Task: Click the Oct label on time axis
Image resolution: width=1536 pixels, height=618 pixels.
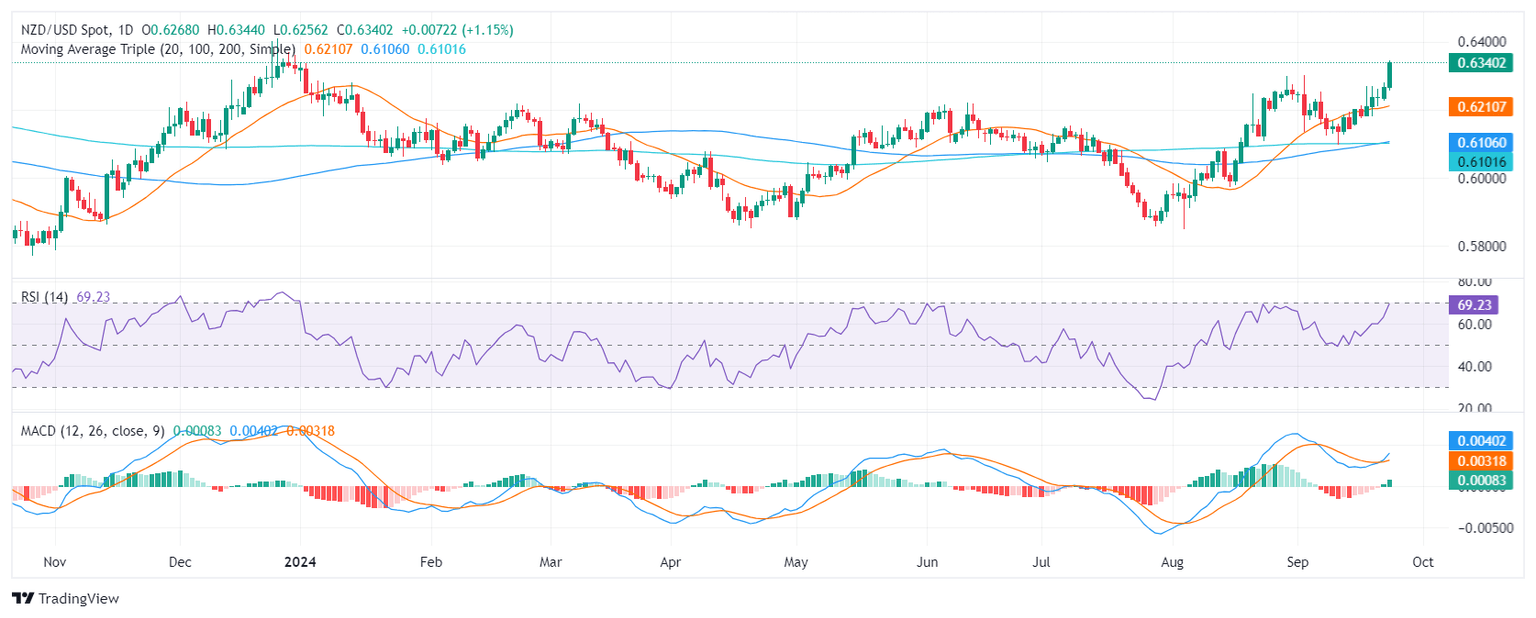Action: point(1422,562)
